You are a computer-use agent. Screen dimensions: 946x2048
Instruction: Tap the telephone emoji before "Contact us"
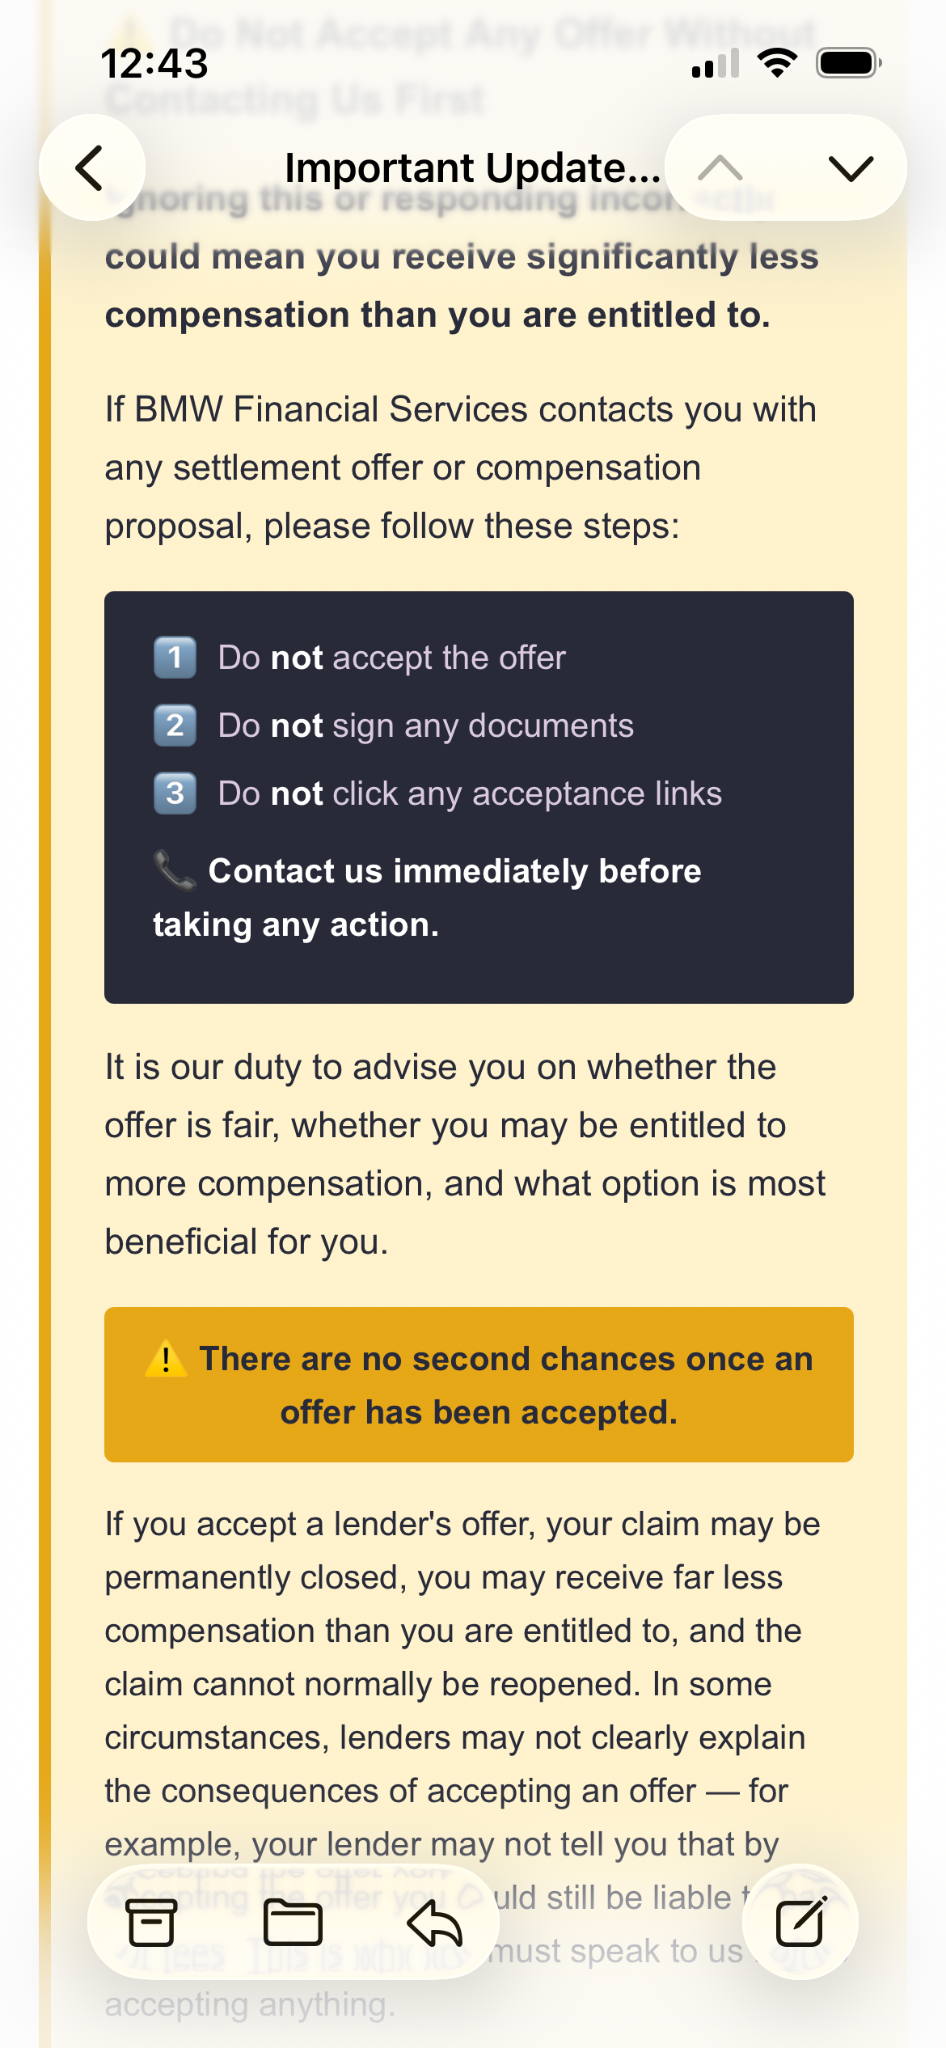(x=175, y=870)
